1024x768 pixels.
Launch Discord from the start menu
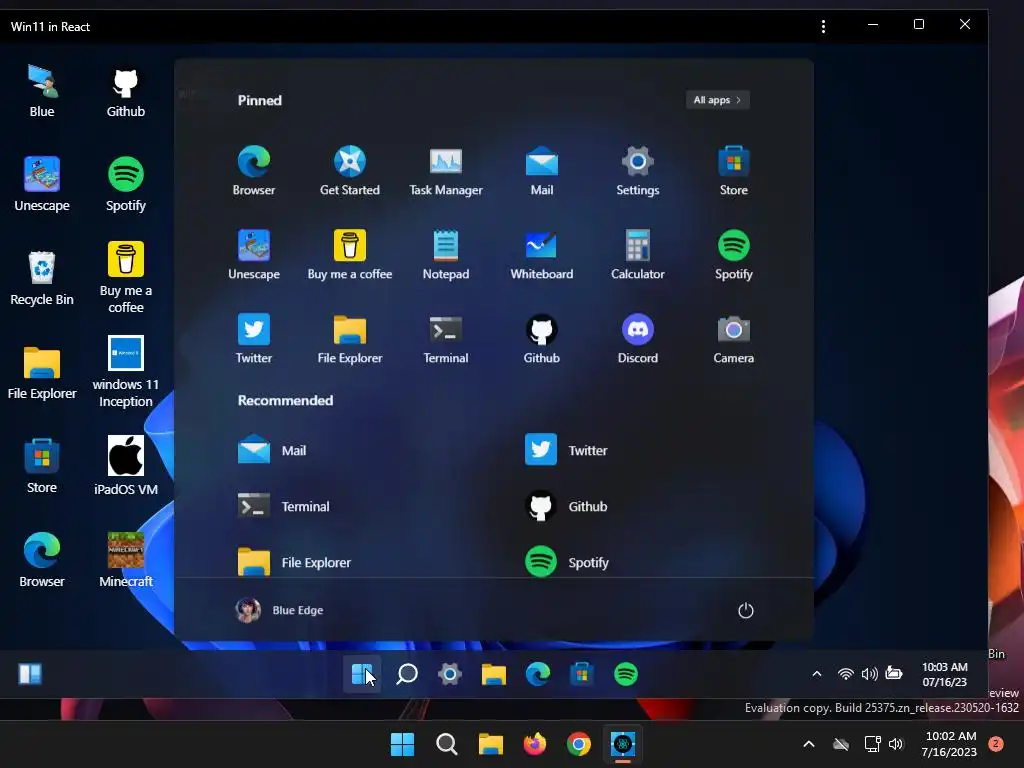637,338
